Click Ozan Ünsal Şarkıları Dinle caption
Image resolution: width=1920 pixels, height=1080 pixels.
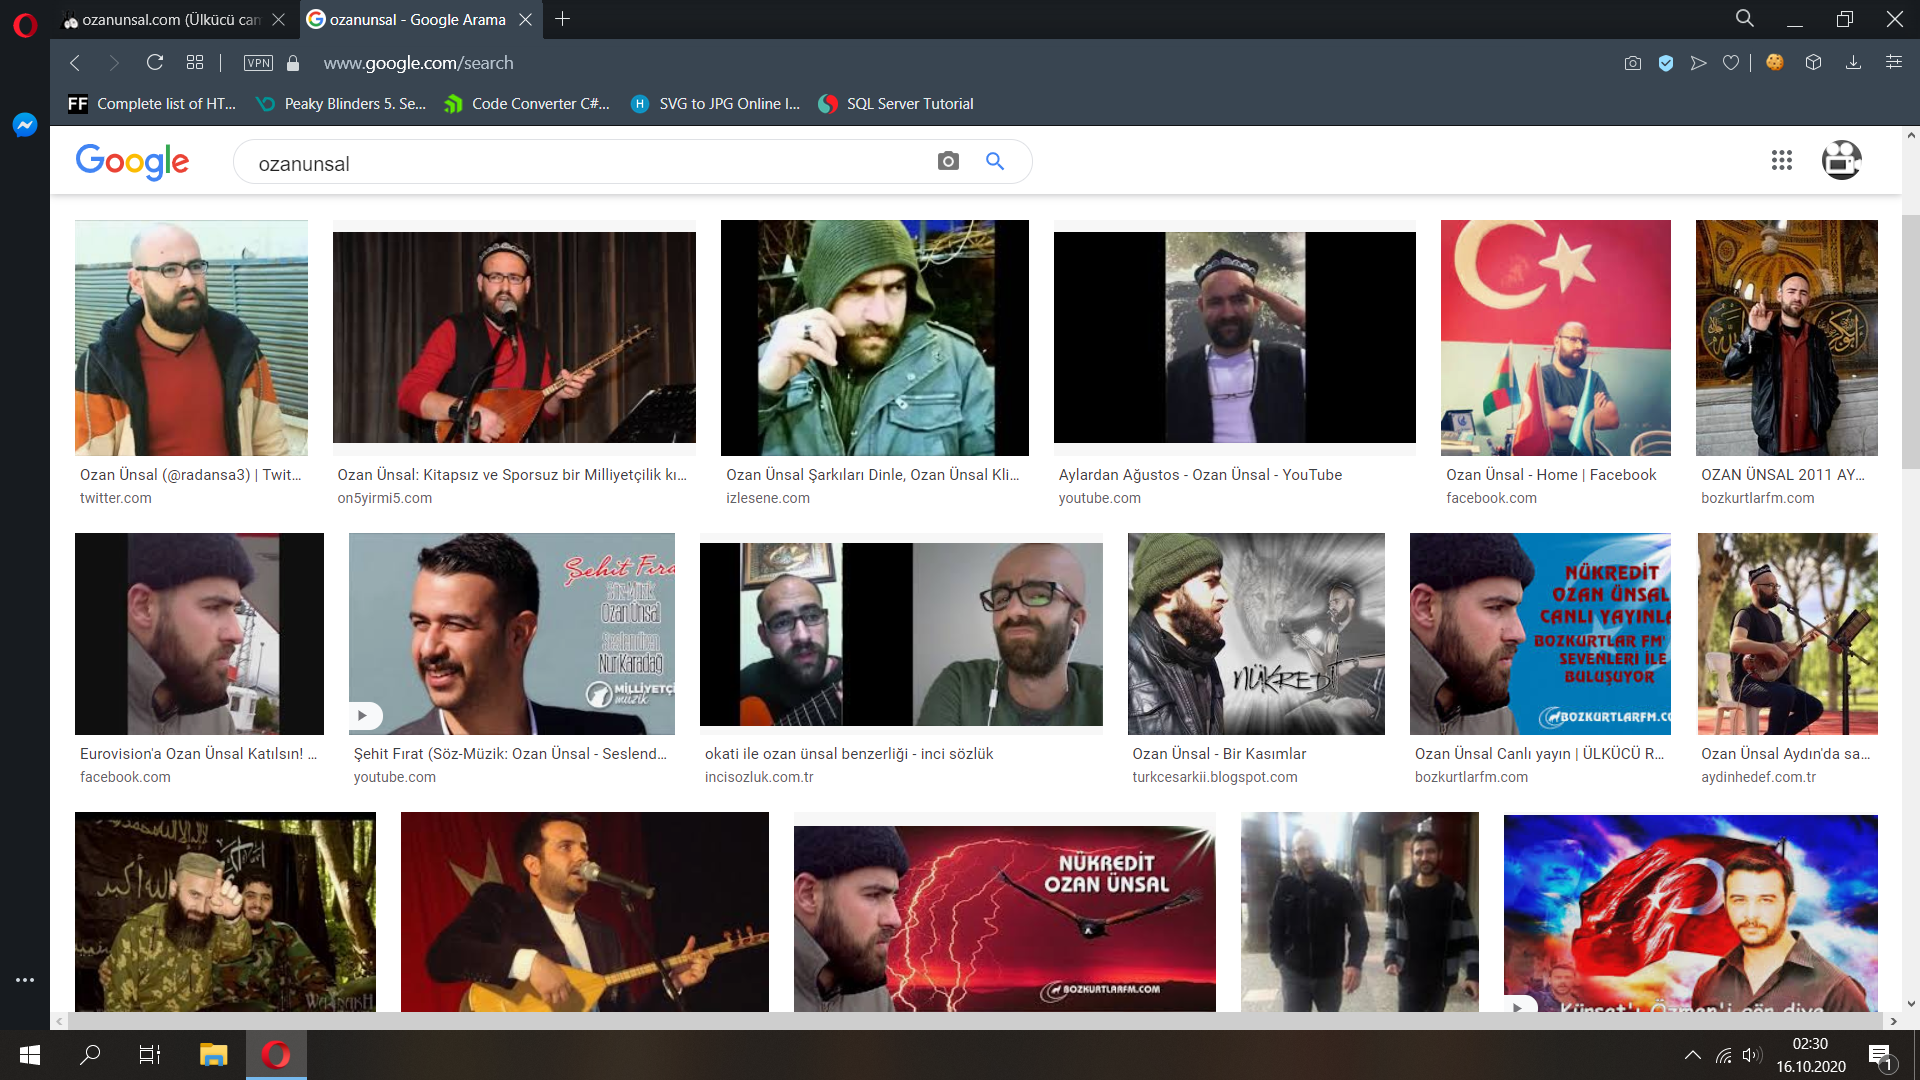coord(873,475)
